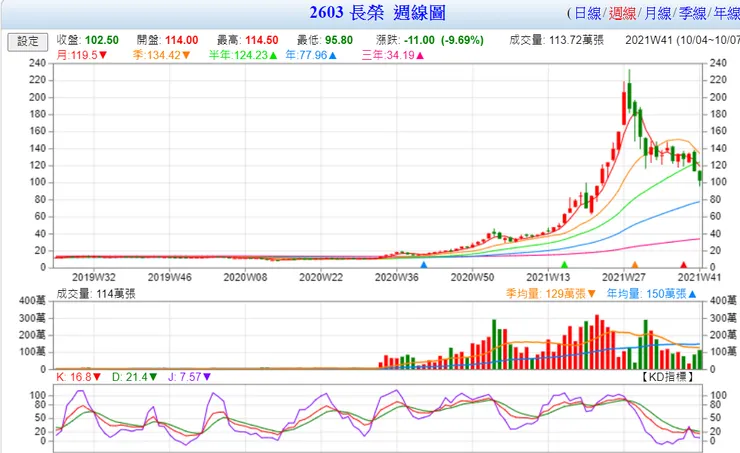Open the 設定 settings button
Viewport: 740px width, 453px height.
click(x=28, y=42)
